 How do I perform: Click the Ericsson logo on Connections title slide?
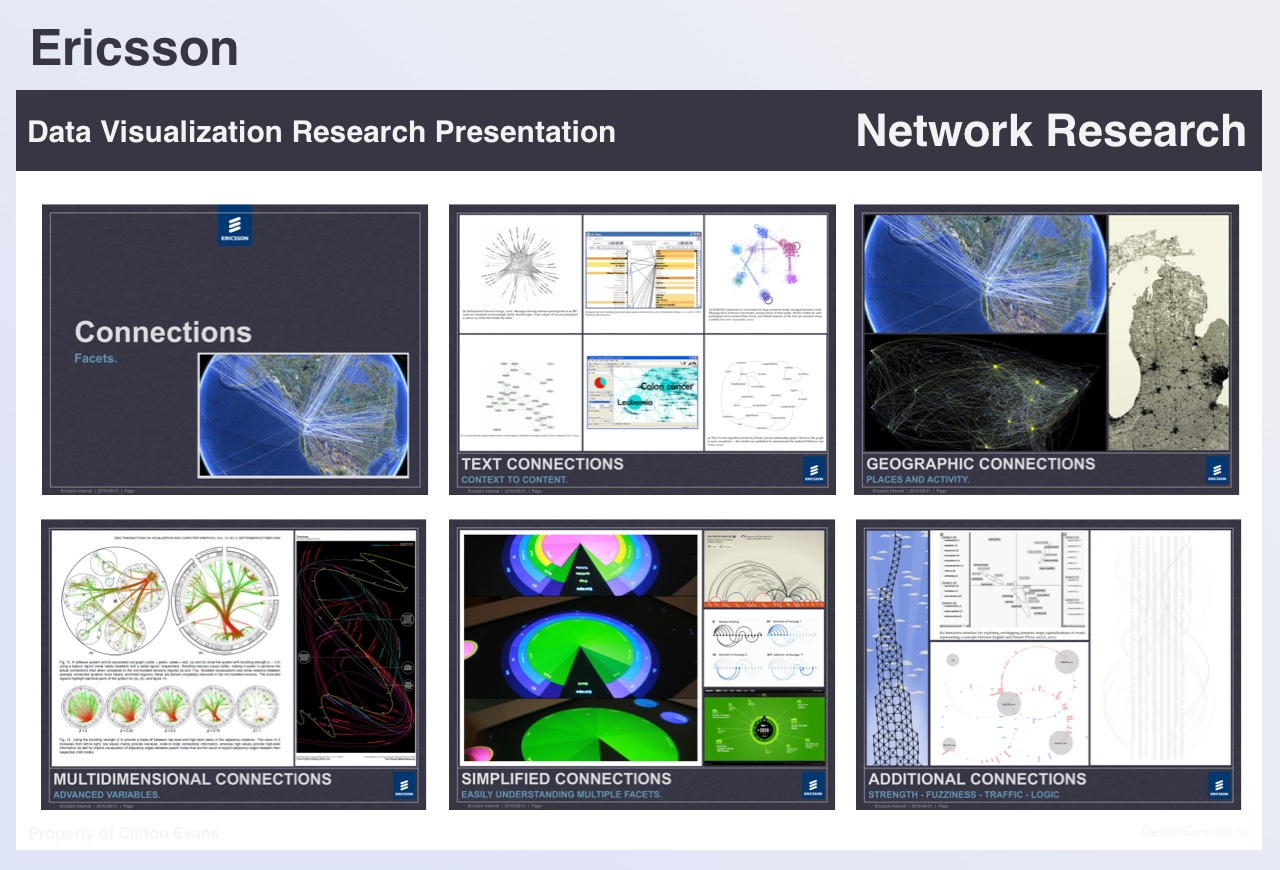point(235,226)
